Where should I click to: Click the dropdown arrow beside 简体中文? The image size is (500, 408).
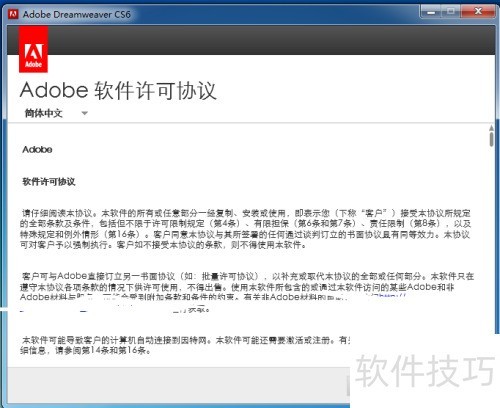(85, 113)
